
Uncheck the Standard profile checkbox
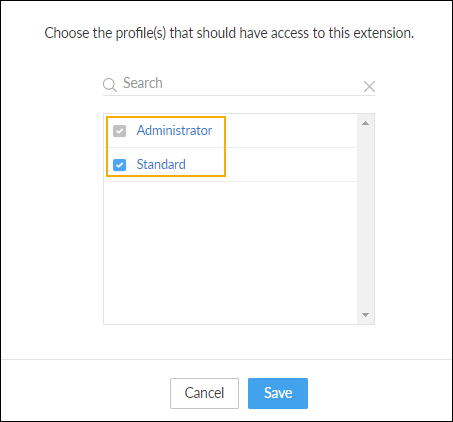coord(119,165)
